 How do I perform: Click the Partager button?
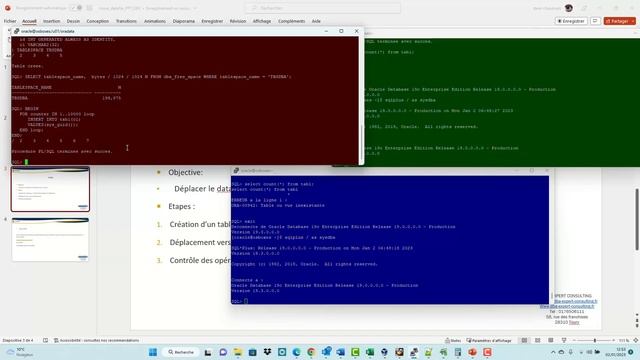620,21
